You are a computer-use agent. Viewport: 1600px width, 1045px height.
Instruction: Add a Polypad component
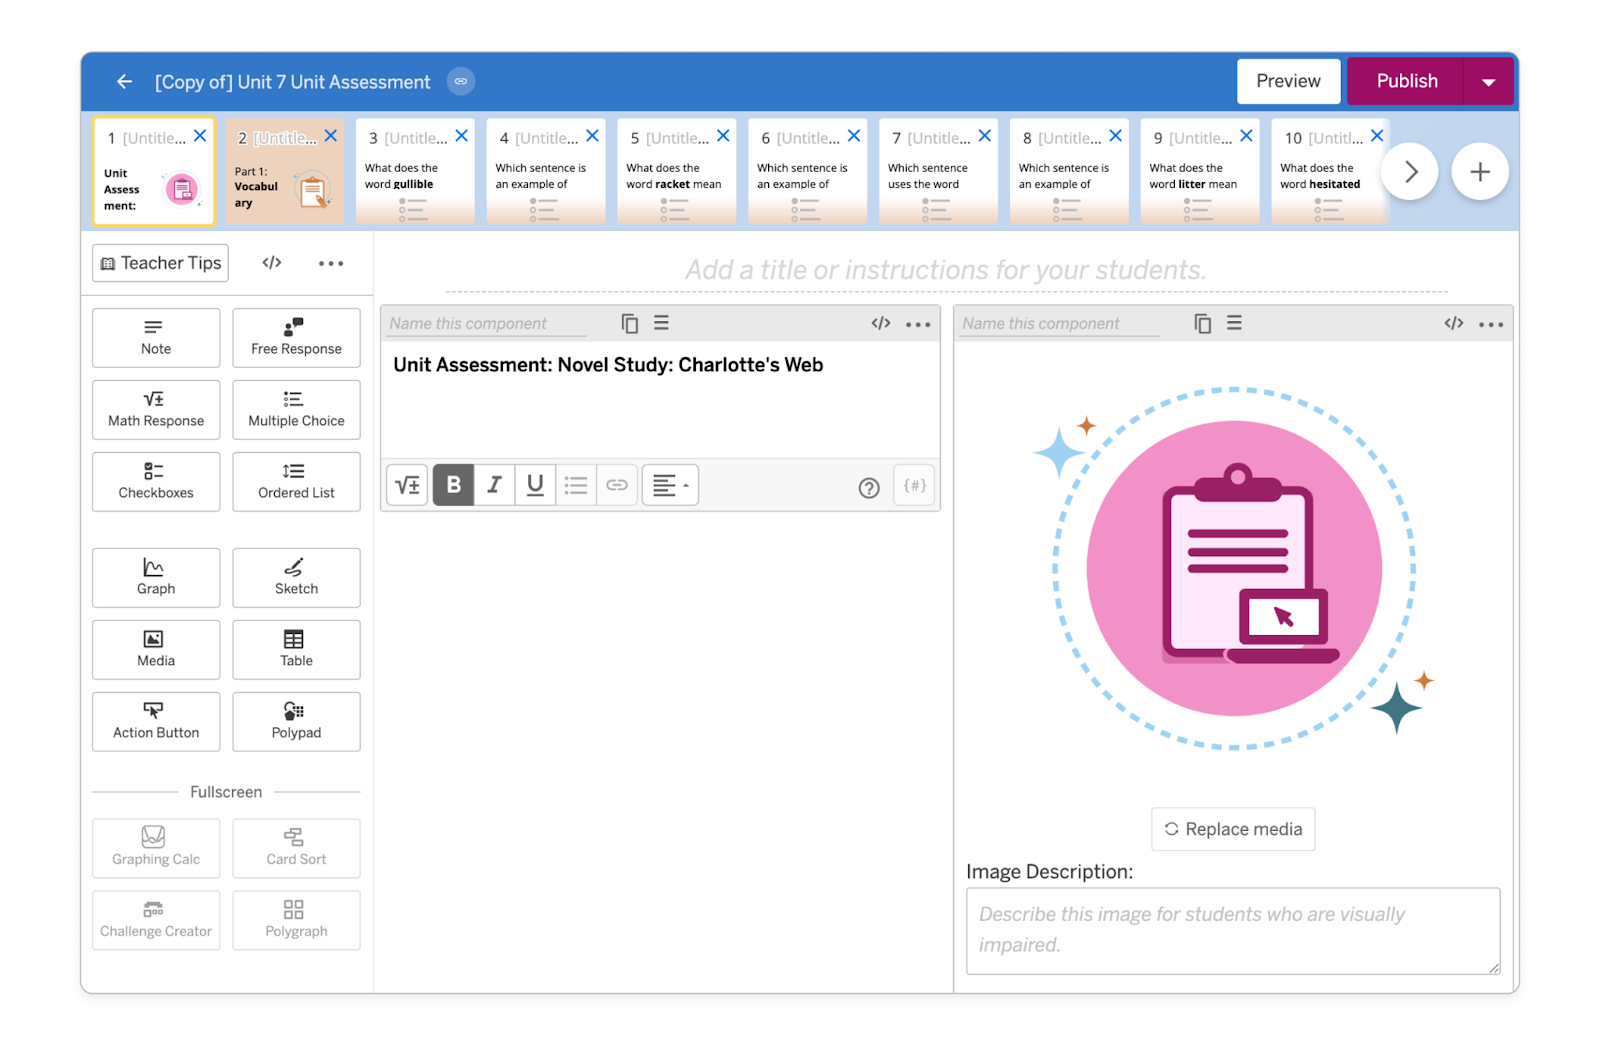tap(295, 721)
